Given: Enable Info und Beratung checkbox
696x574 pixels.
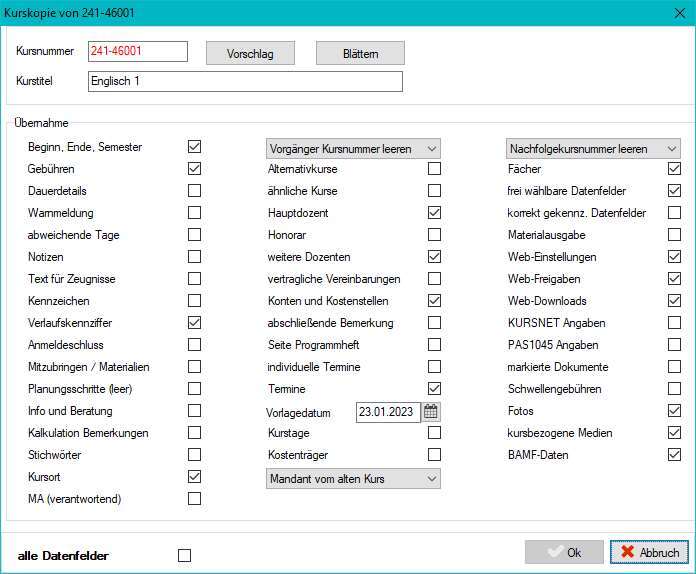Looking at the screenshot, I should click(194, 411).
